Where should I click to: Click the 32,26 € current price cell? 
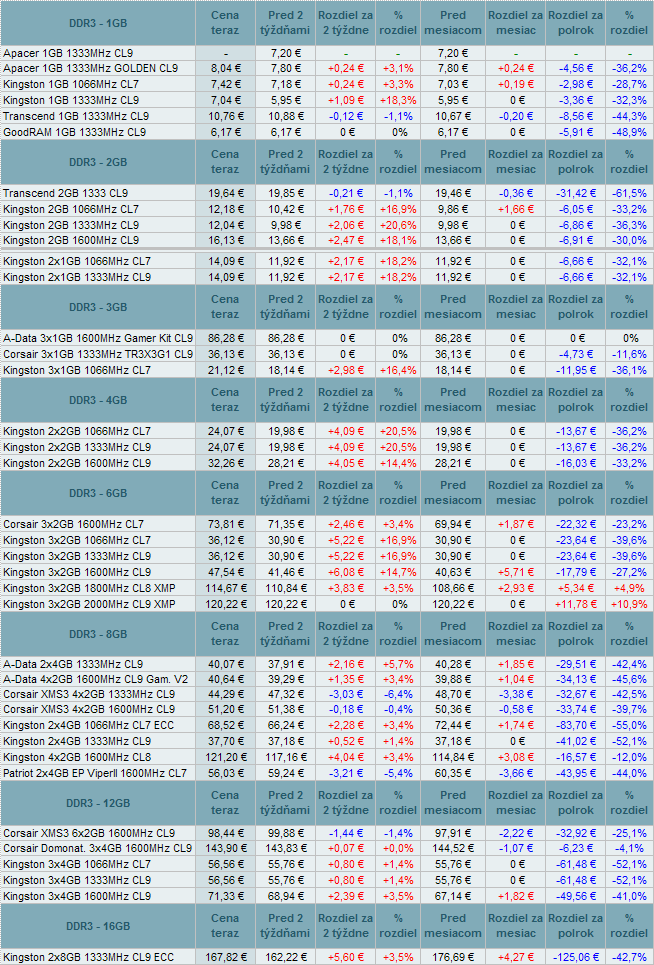[x=226, y=463]
